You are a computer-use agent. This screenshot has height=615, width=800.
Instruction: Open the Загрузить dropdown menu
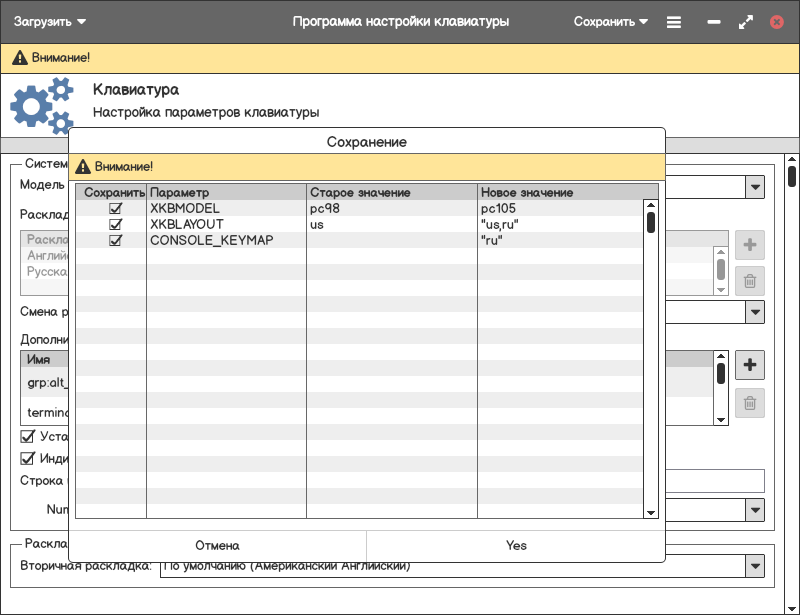coord(50,21)
